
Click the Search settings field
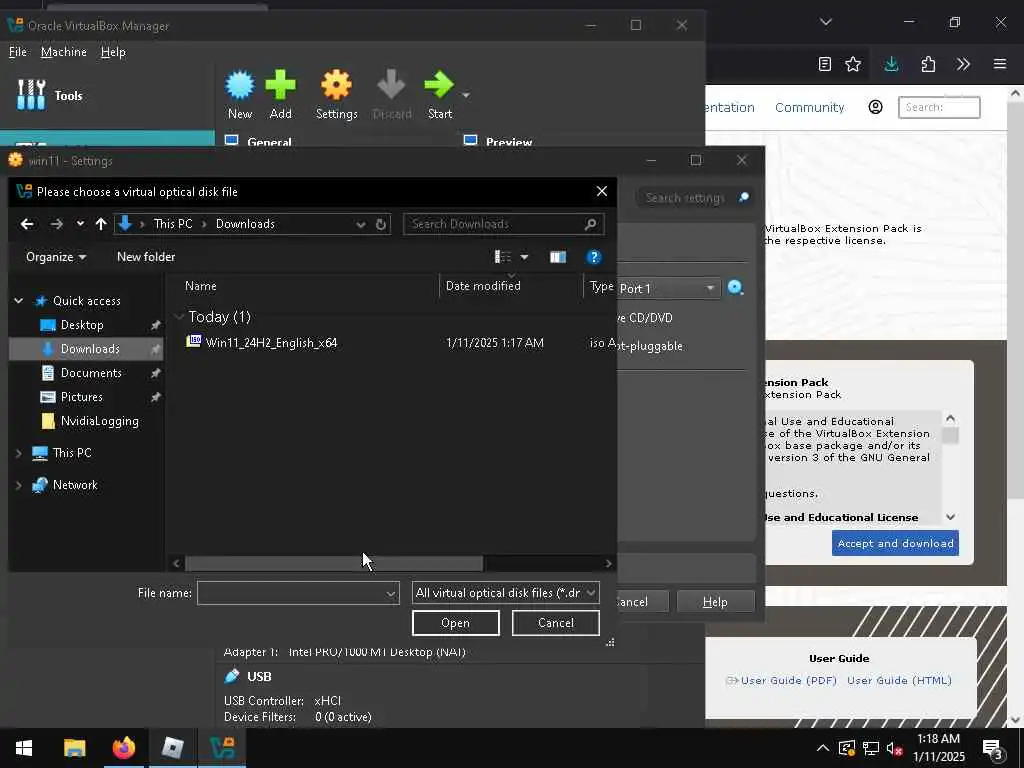(695, 198)
